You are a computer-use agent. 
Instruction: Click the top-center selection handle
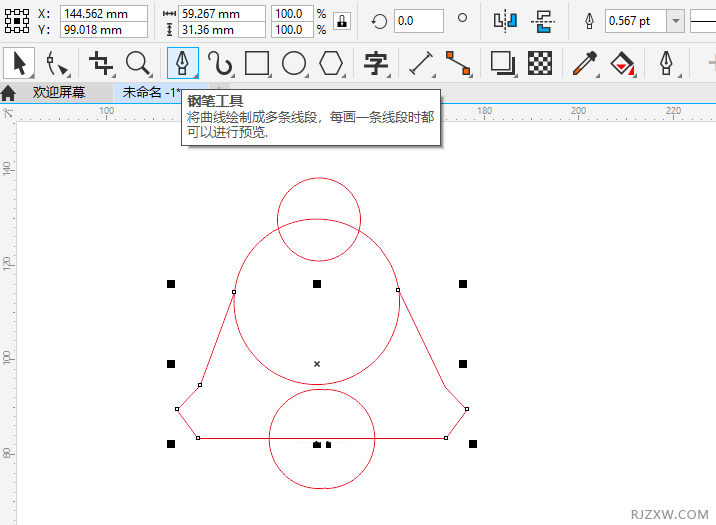[317, 284]
